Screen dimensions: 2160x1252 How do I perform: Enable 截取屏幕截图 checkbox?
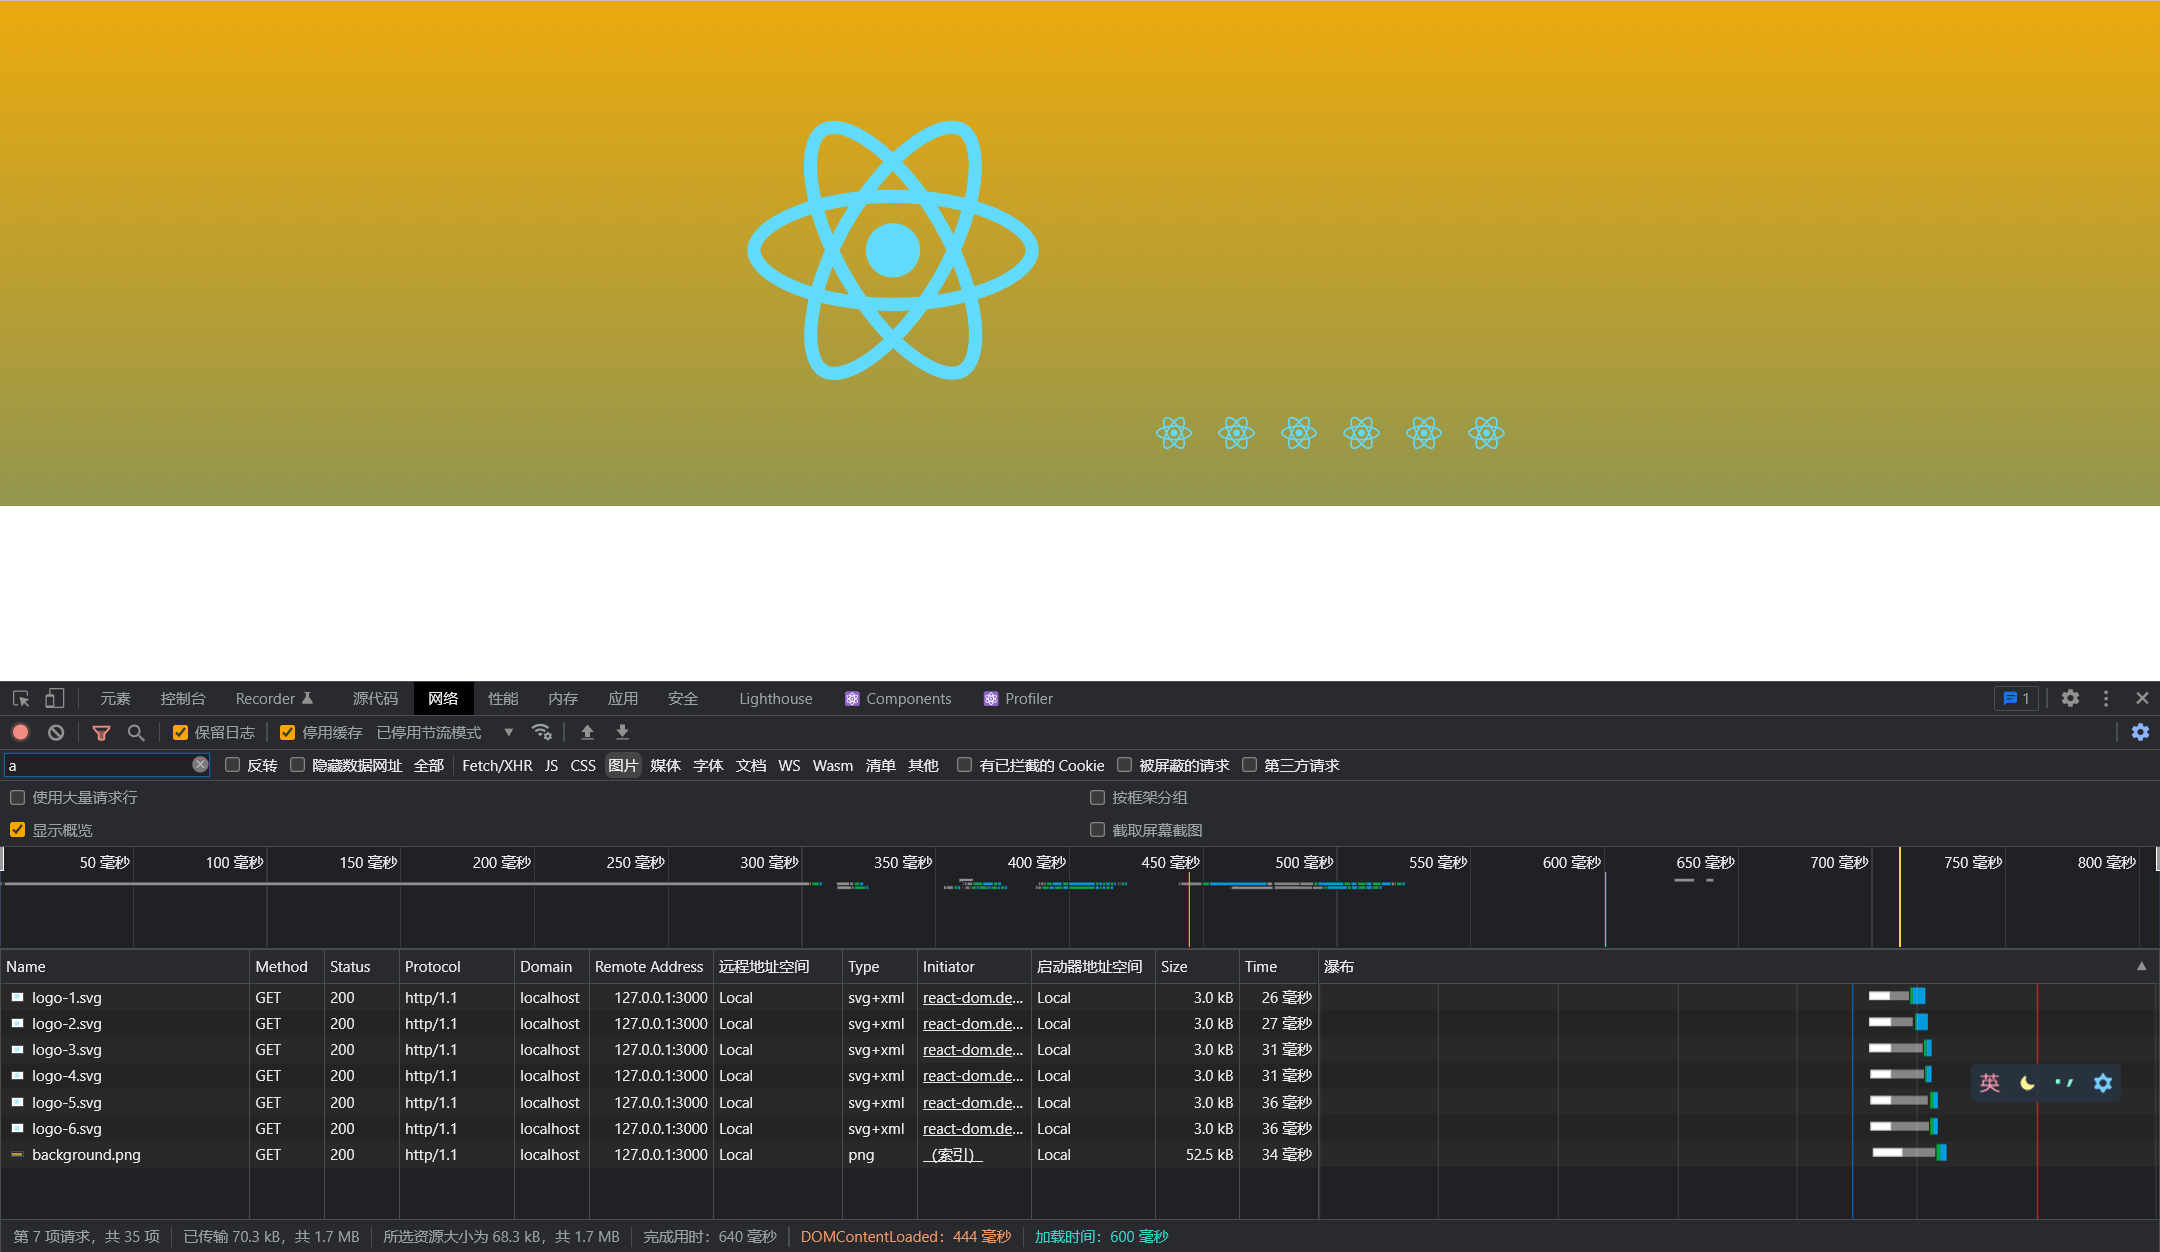1097,830
